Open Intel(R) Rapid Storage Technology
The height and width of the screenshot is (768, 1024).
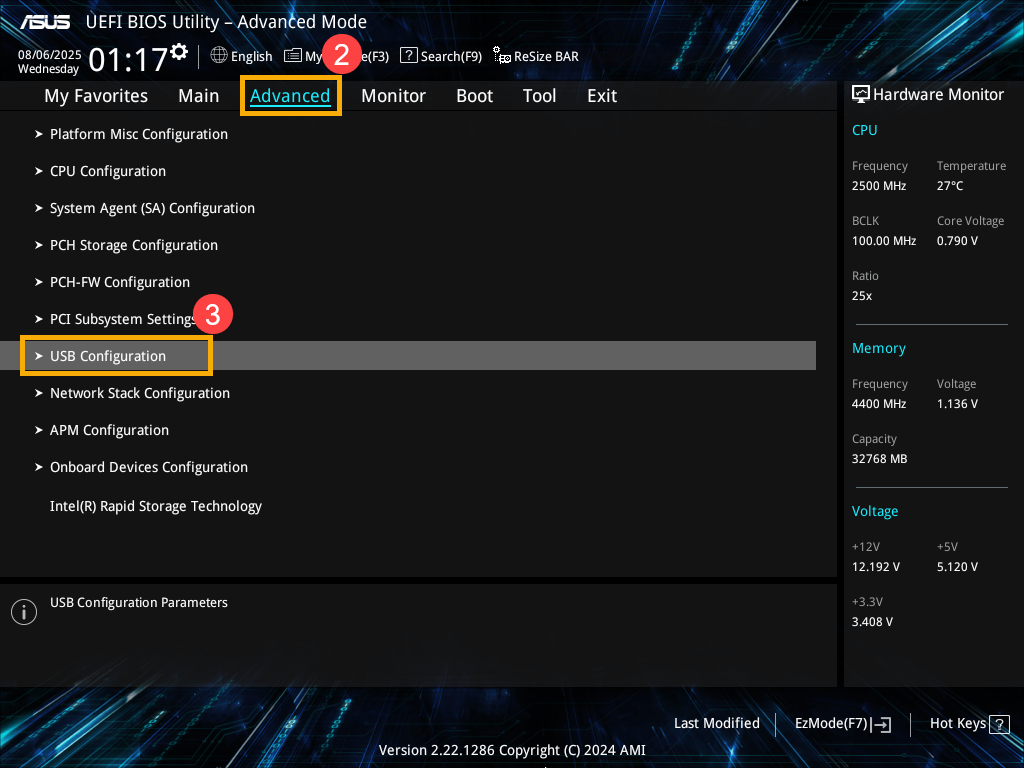(155, 506)
